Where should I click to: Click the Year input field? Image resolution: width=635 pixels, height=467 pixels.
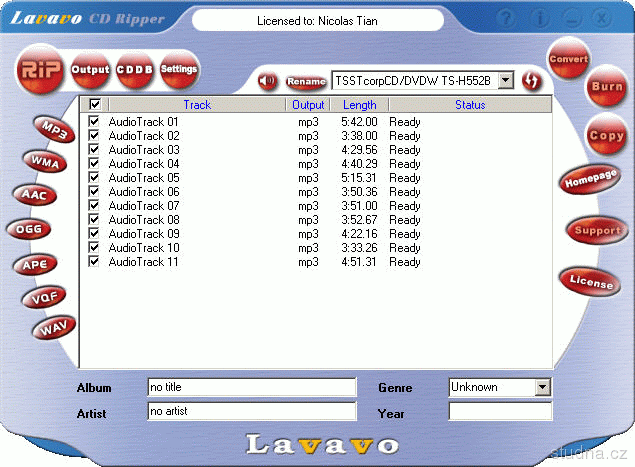coord(500,412)
